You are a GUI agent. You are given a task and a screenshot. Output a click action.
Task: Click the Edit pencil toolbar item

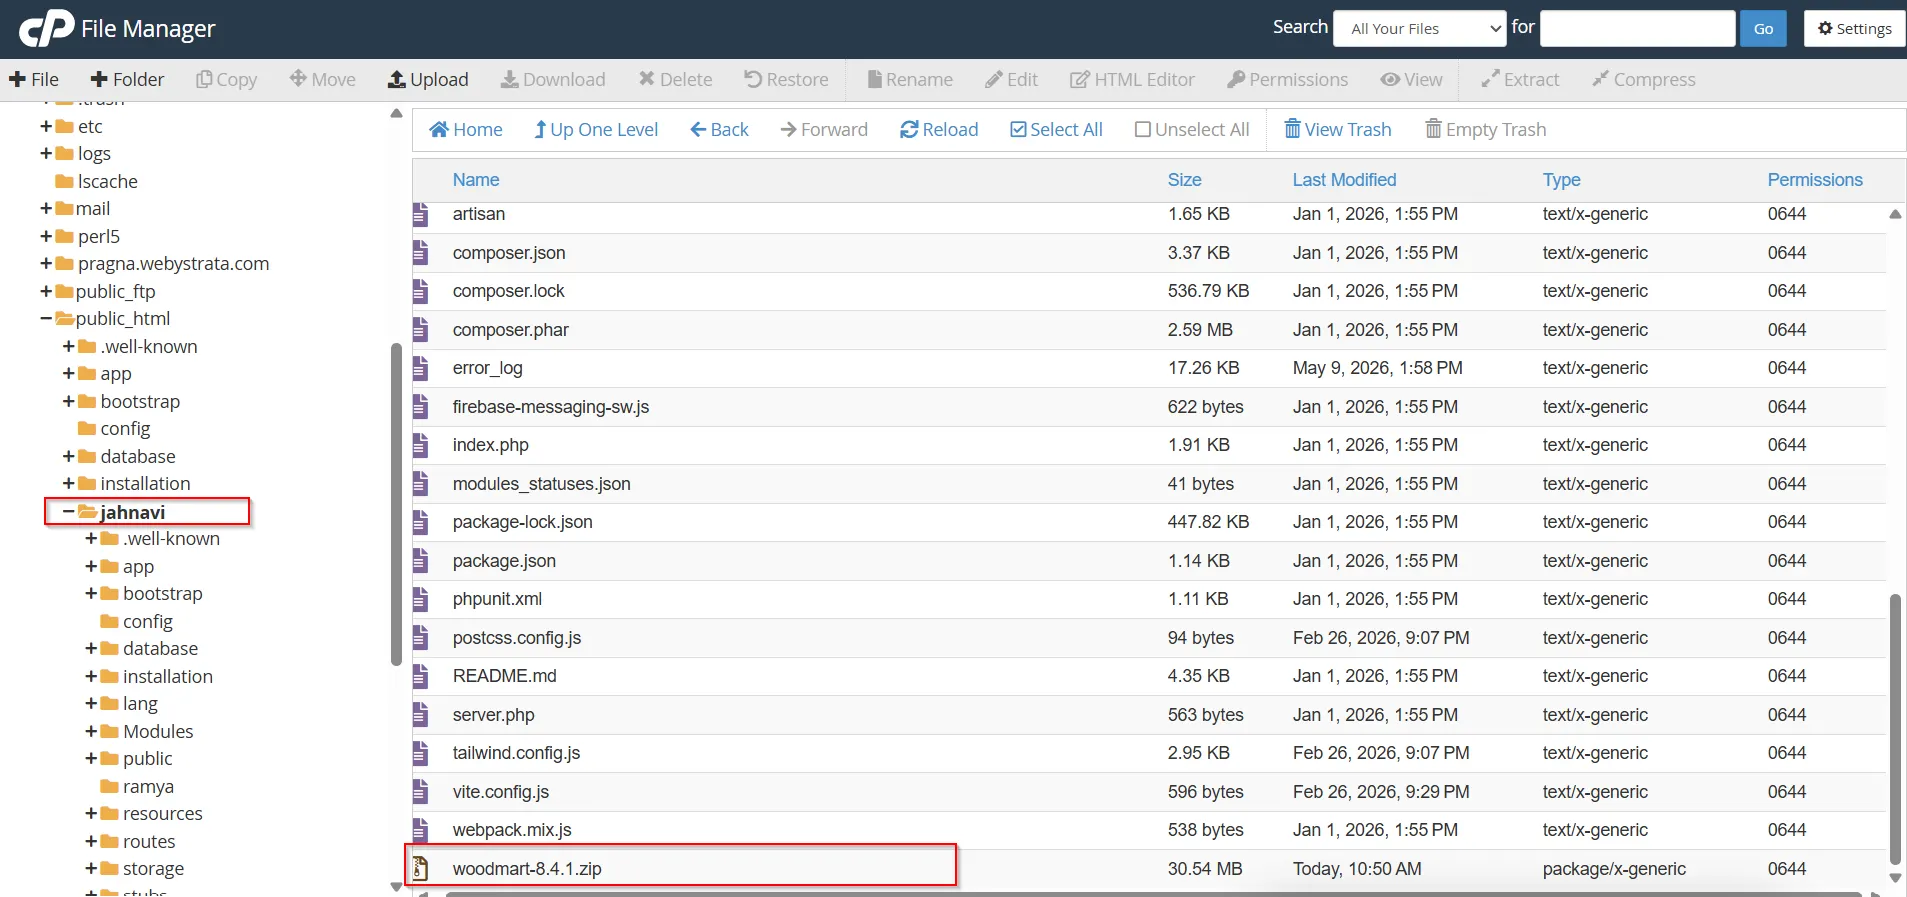1011,79
